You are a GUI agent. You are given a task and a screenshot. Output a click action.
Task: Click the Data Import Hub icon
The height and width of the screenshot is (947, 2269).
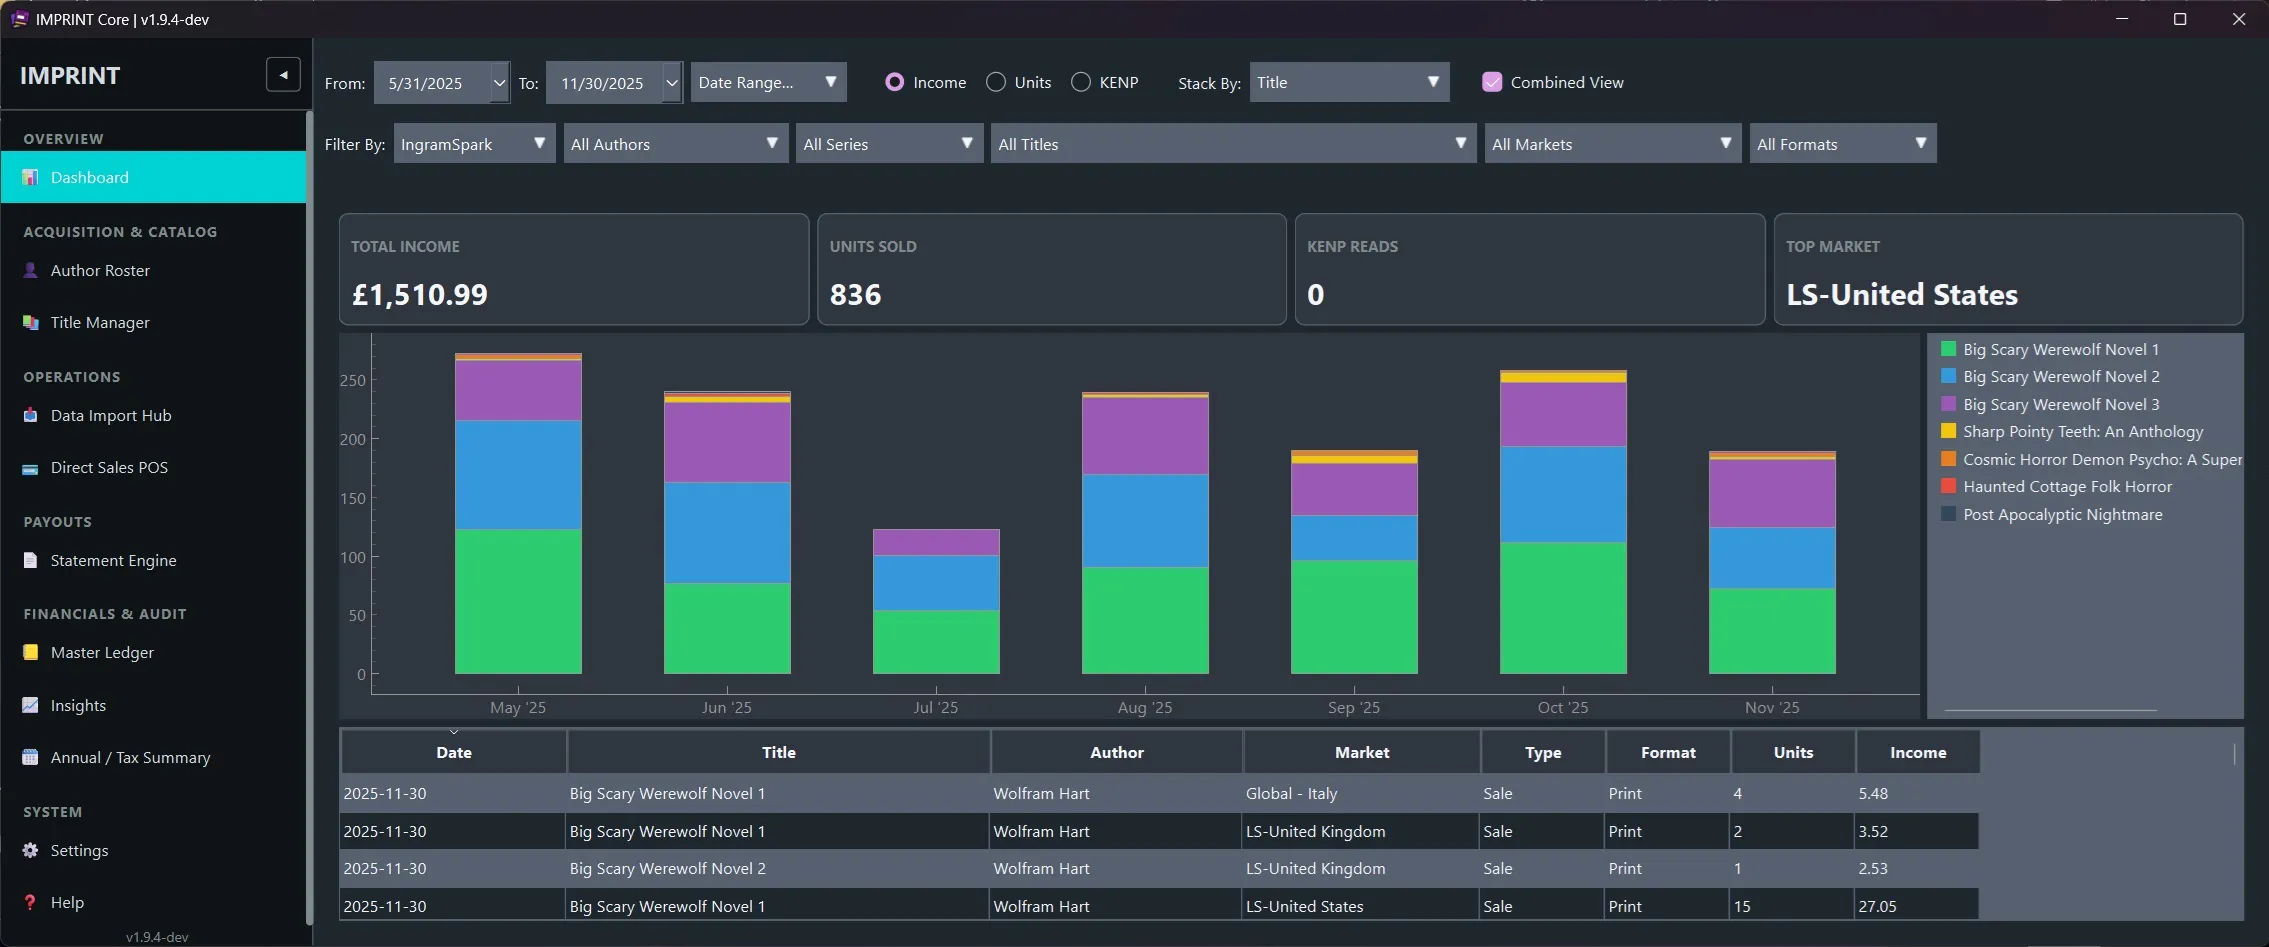click(31, 415)
